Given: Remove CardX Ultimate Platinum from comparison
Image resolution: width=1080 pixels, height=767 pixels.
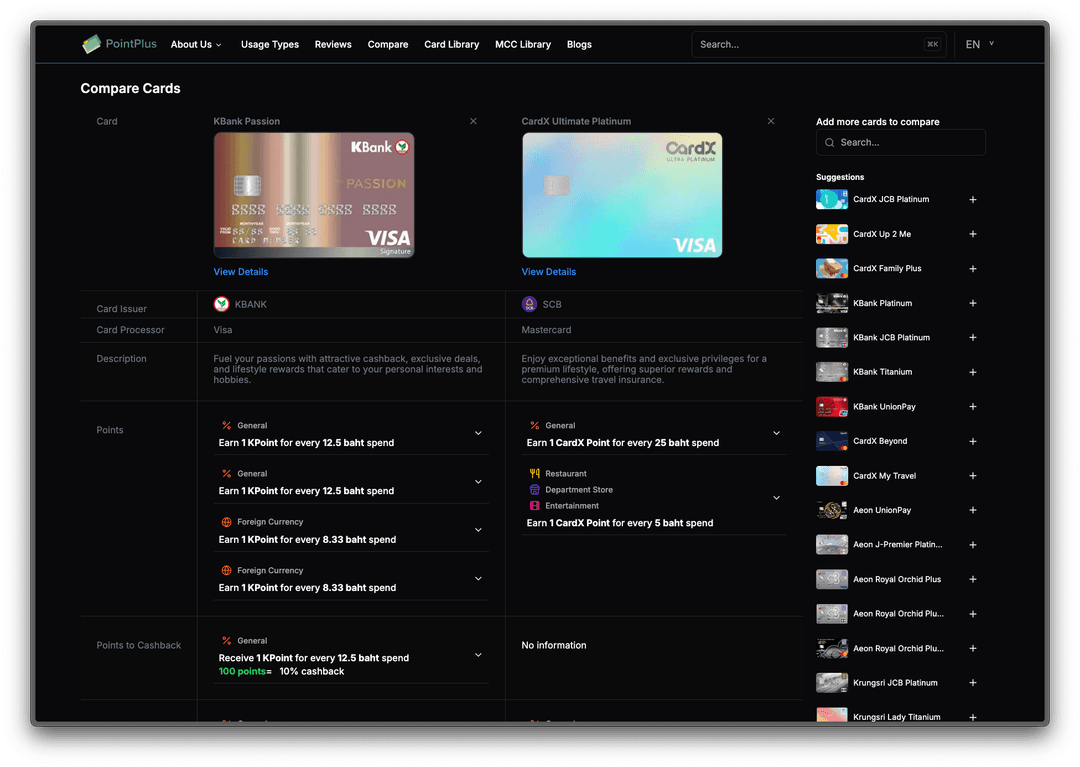Looking at the screenshot, I should pos(770,121).
